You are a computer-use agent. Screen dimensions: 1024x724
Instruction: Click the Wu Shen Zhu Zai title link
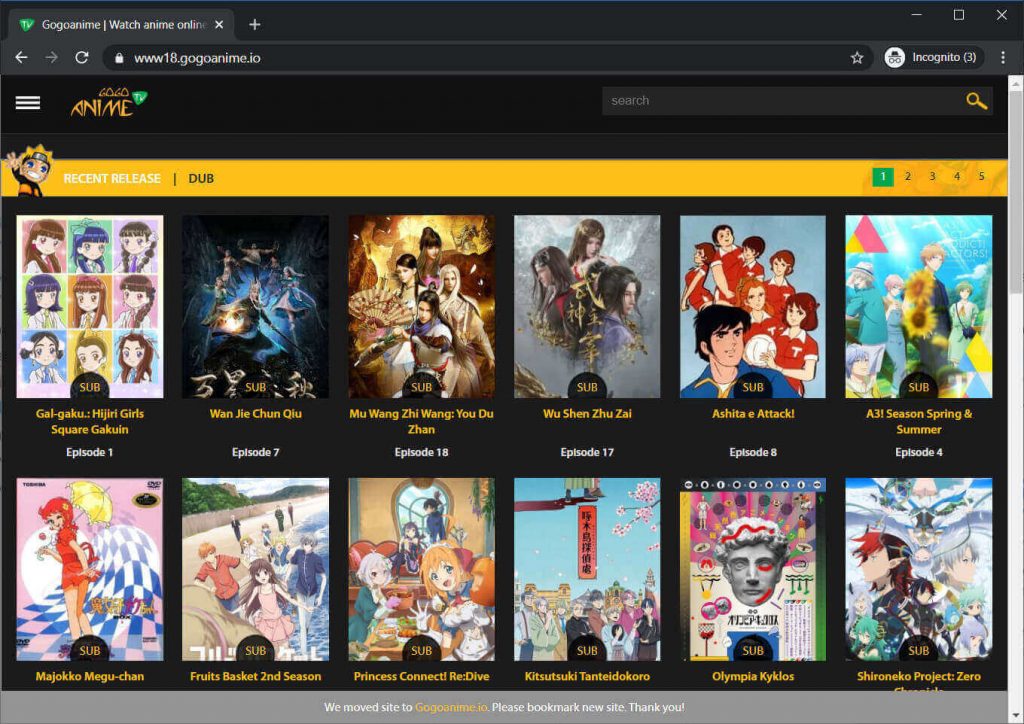pos(587,413)
